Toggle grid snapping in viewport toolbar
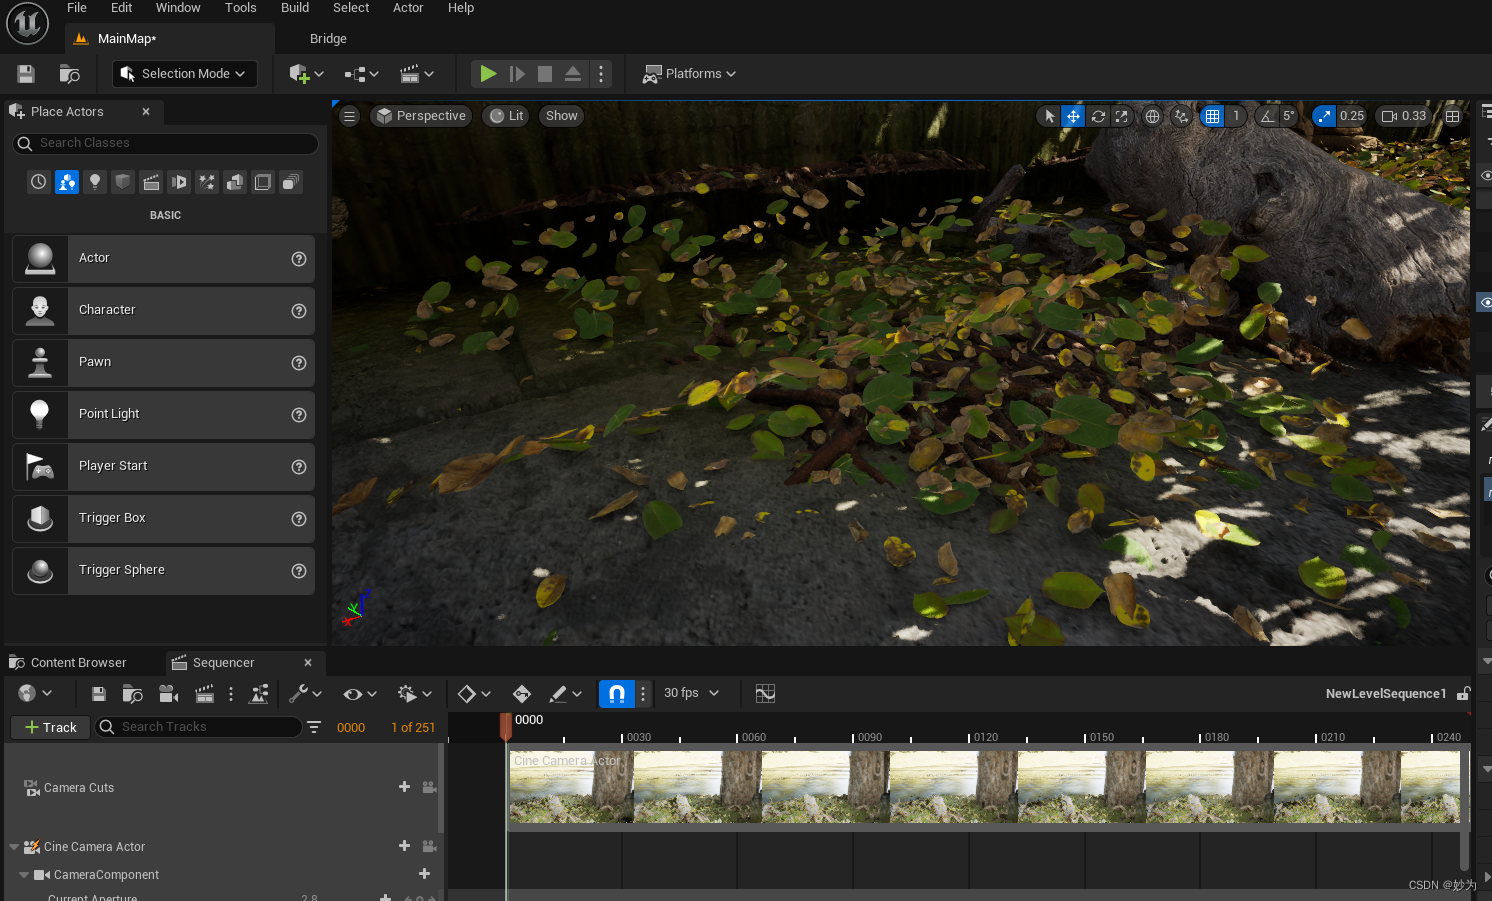 (x=1212, y=116)
